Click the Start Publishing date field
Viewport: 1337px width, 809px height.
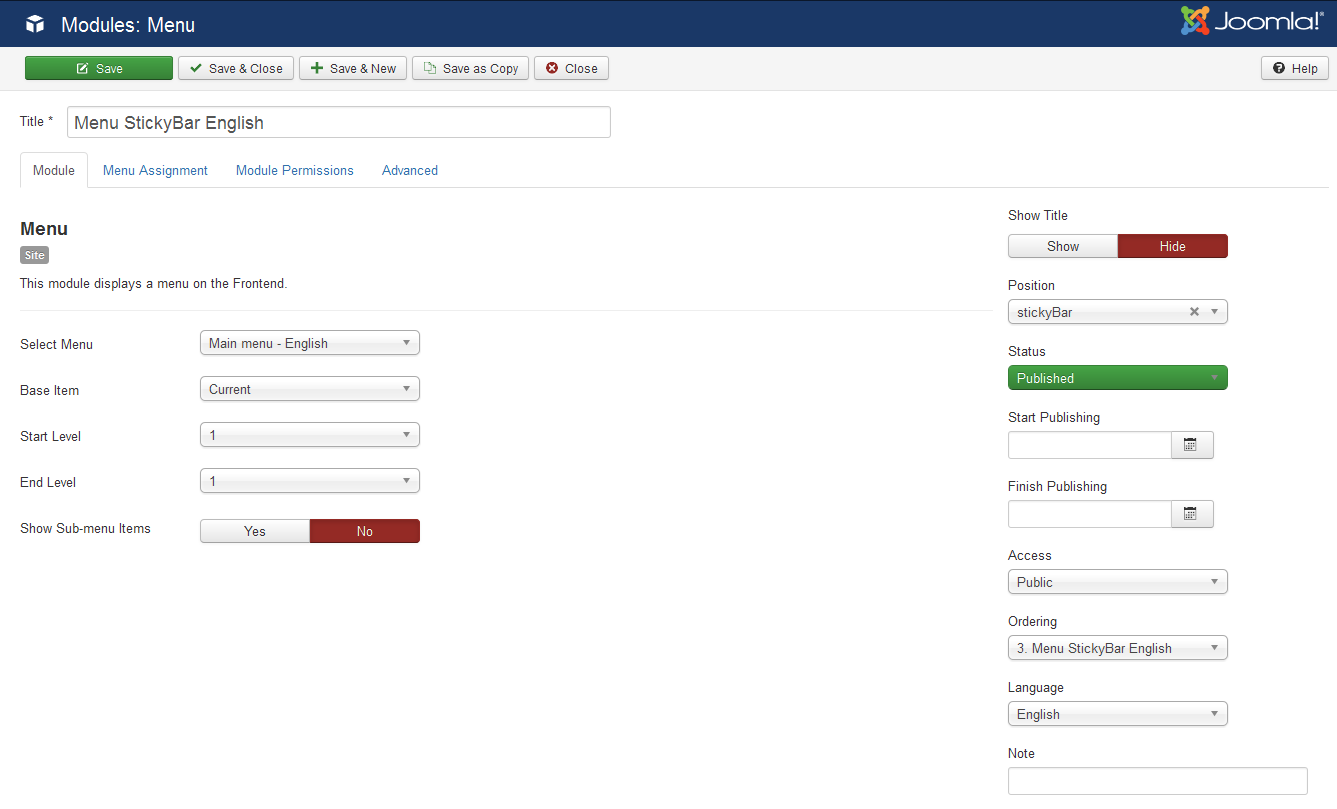coord(1089,445)
